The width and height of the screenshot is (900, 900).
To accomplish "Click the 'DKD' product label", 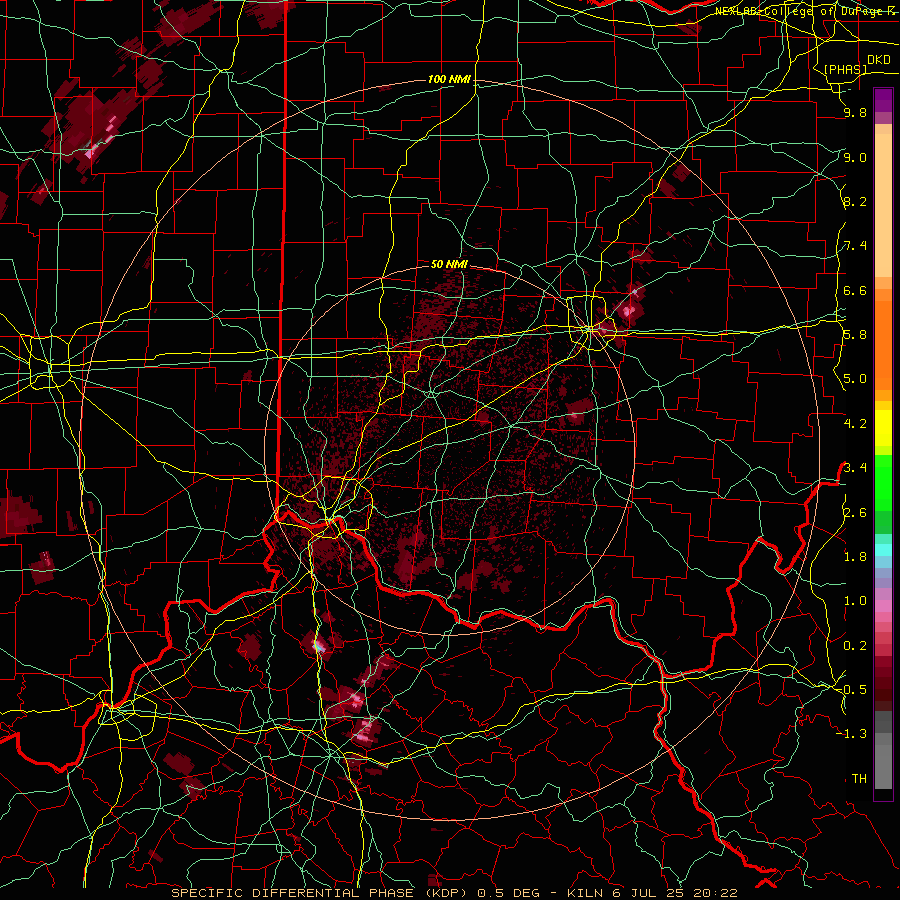I will click(x=878, y=60).
